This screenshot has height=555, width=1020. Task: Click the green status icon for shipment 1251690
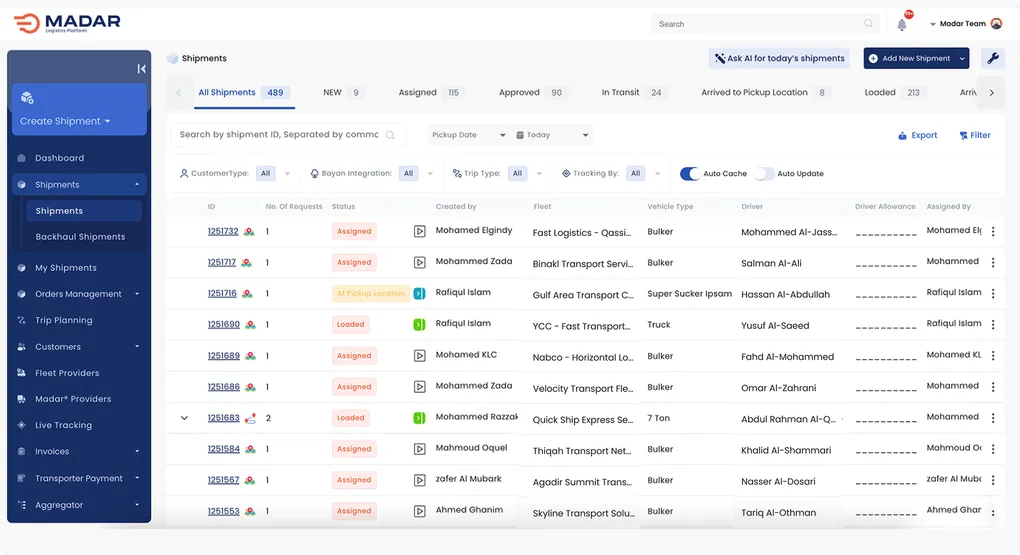(420, 325)
